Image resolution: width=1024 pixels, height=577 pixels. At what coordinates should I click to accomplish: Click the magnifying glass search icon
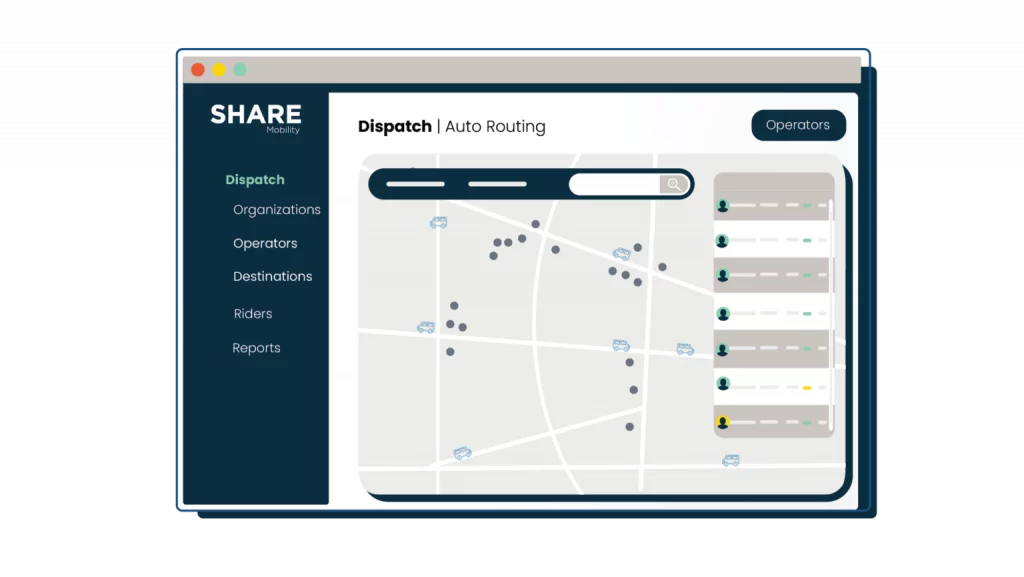[x=675, y=184]
